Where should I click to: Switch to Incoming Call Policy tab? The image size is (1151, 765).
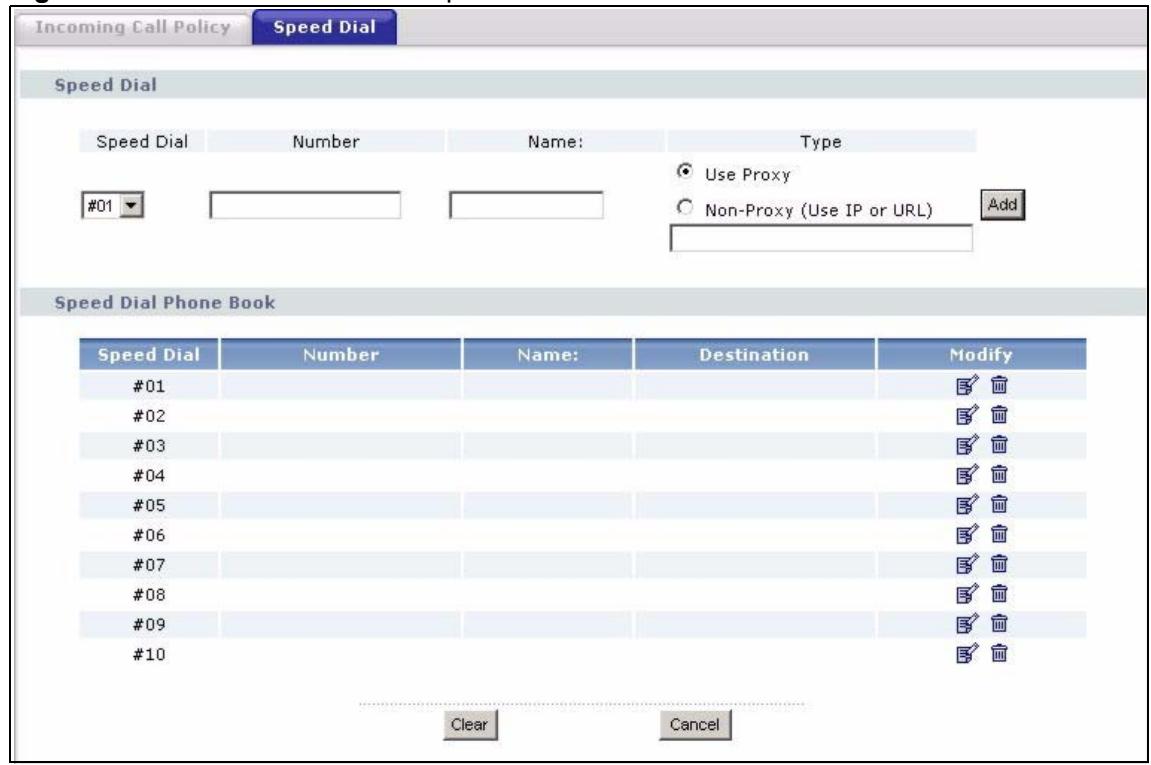click(x=133, y=27)
